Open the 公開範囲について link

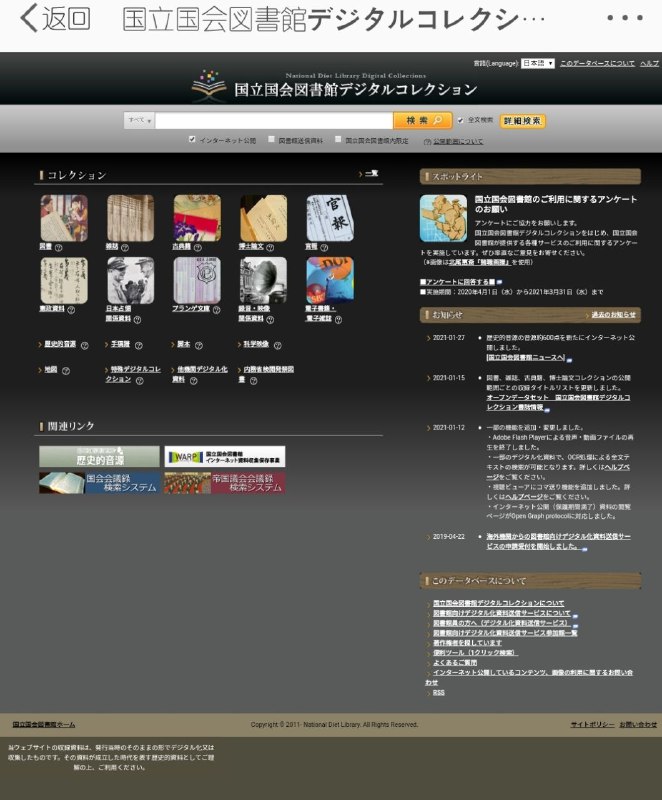click(x=458, y=141)
